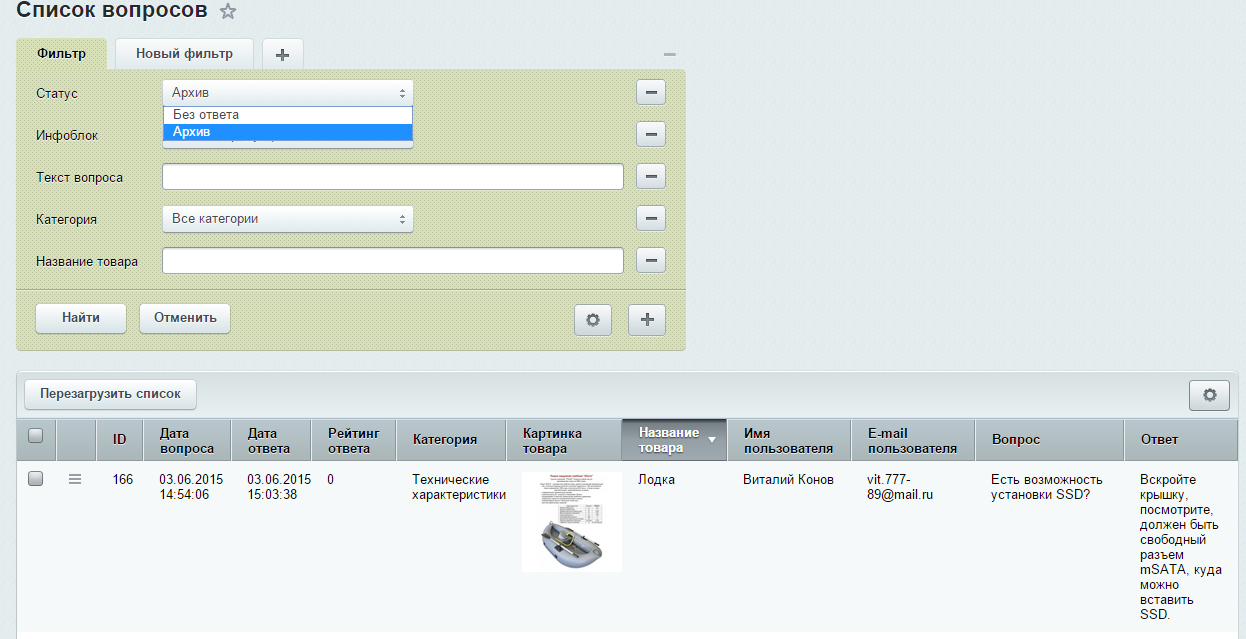
Task: Remove the Статус filter row
Action: click(x=651, y=93)
